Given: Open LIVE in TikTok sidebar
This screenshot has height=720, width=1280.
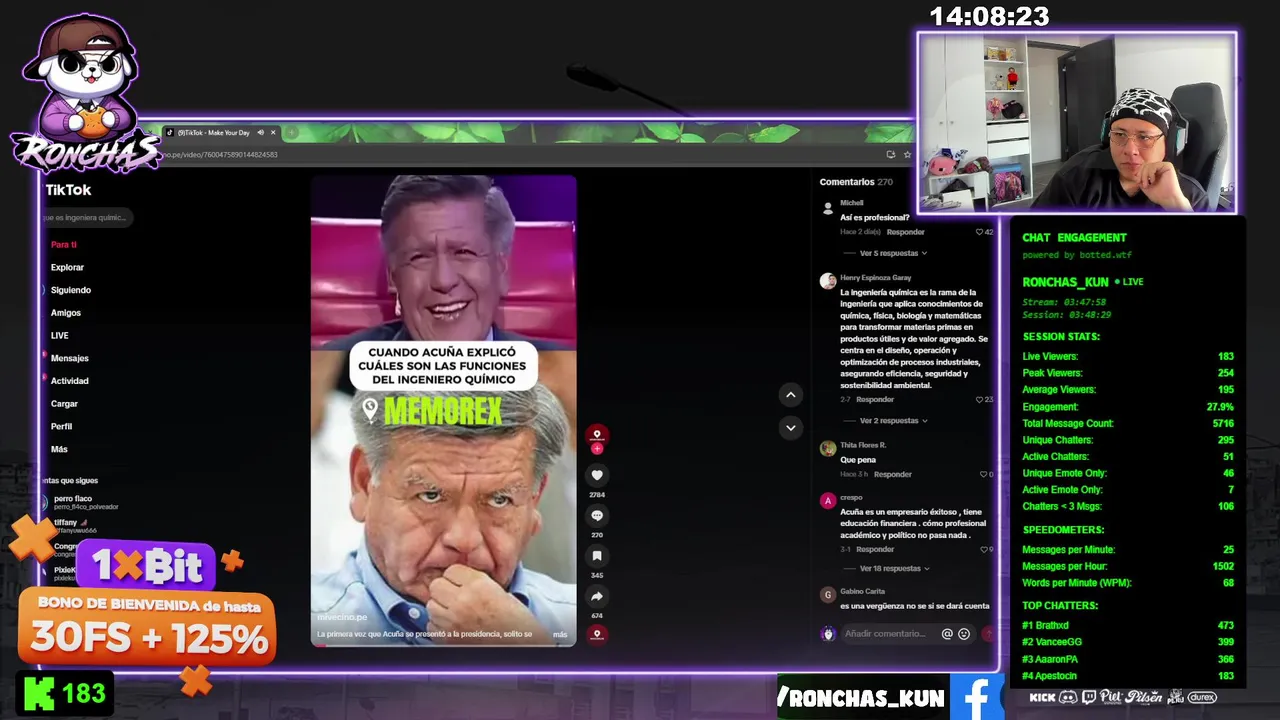Looking at the screenshot, I should pos(60,335).
